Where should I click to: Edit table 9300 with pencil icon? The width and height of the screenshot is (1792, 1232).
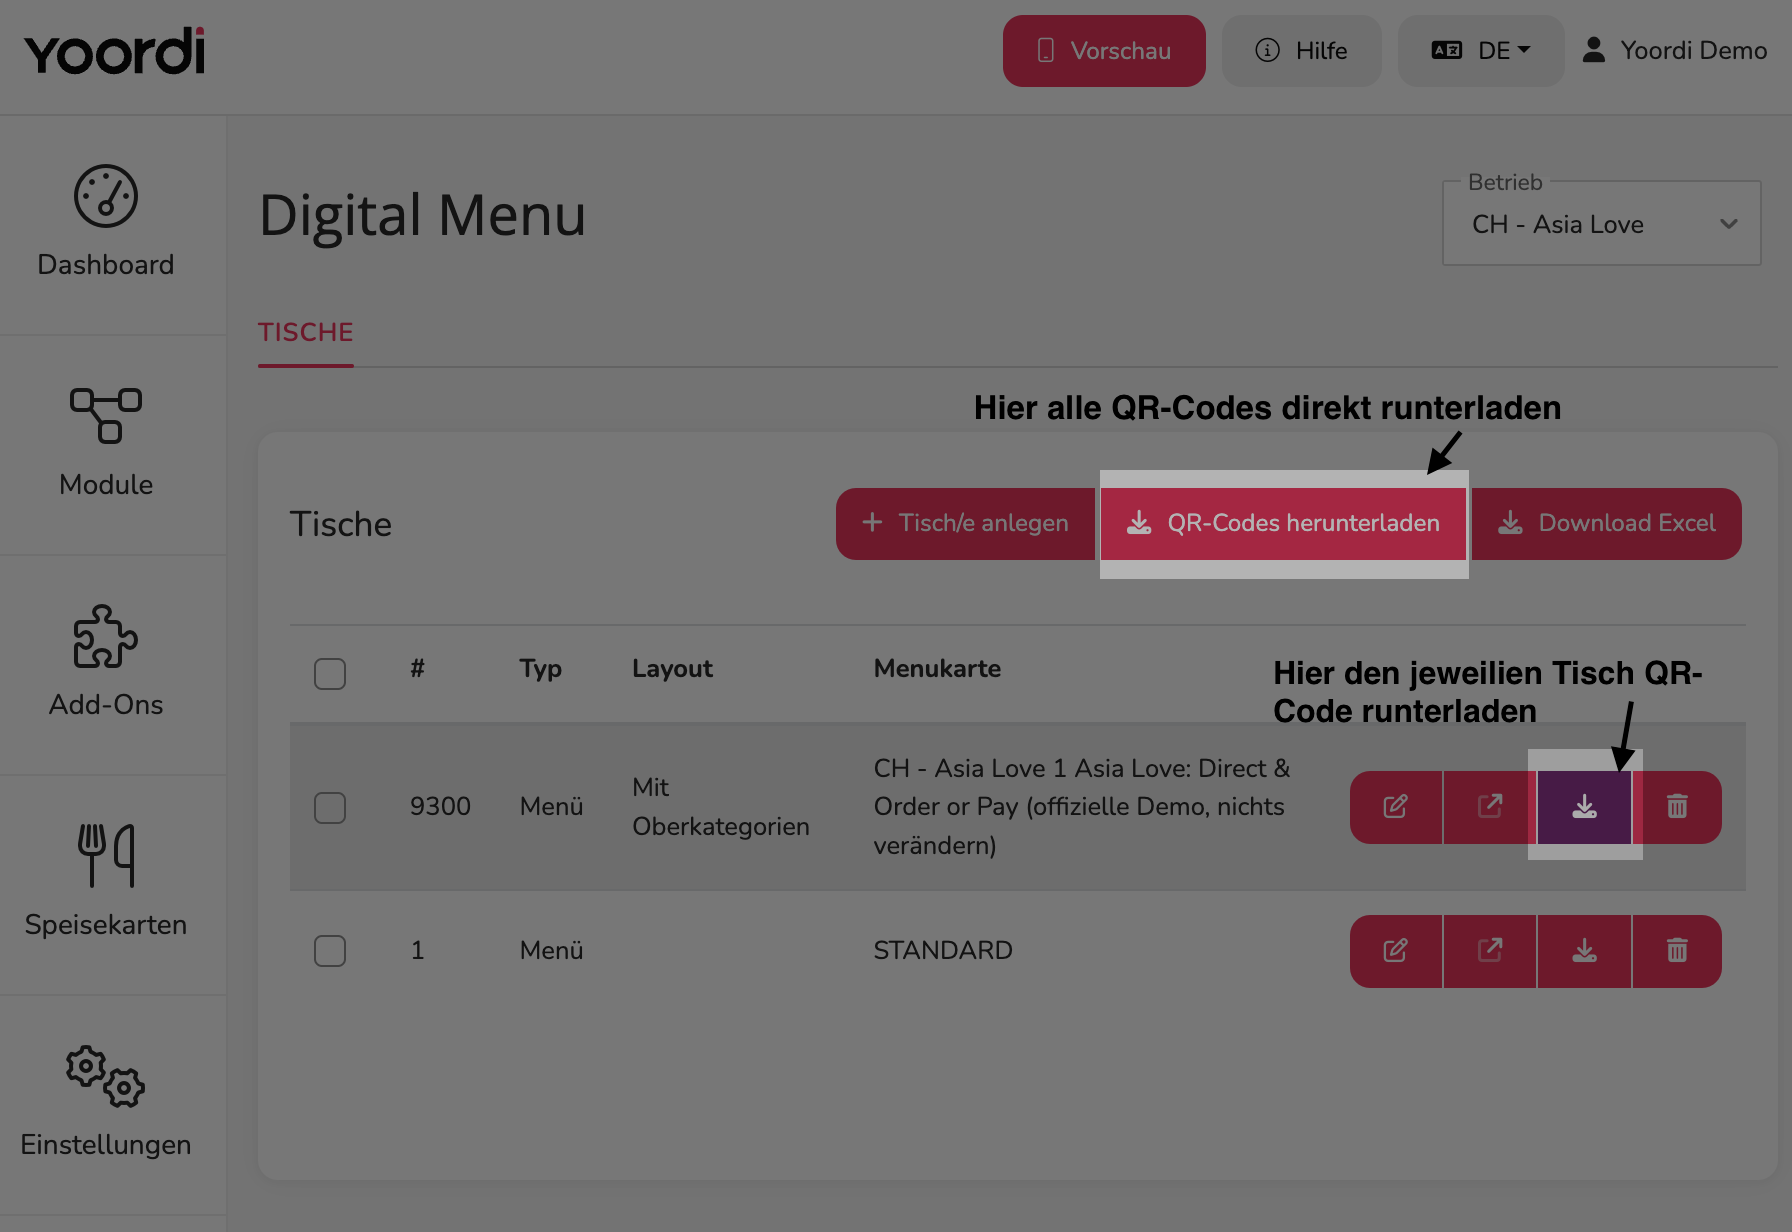coord(1396,807)
